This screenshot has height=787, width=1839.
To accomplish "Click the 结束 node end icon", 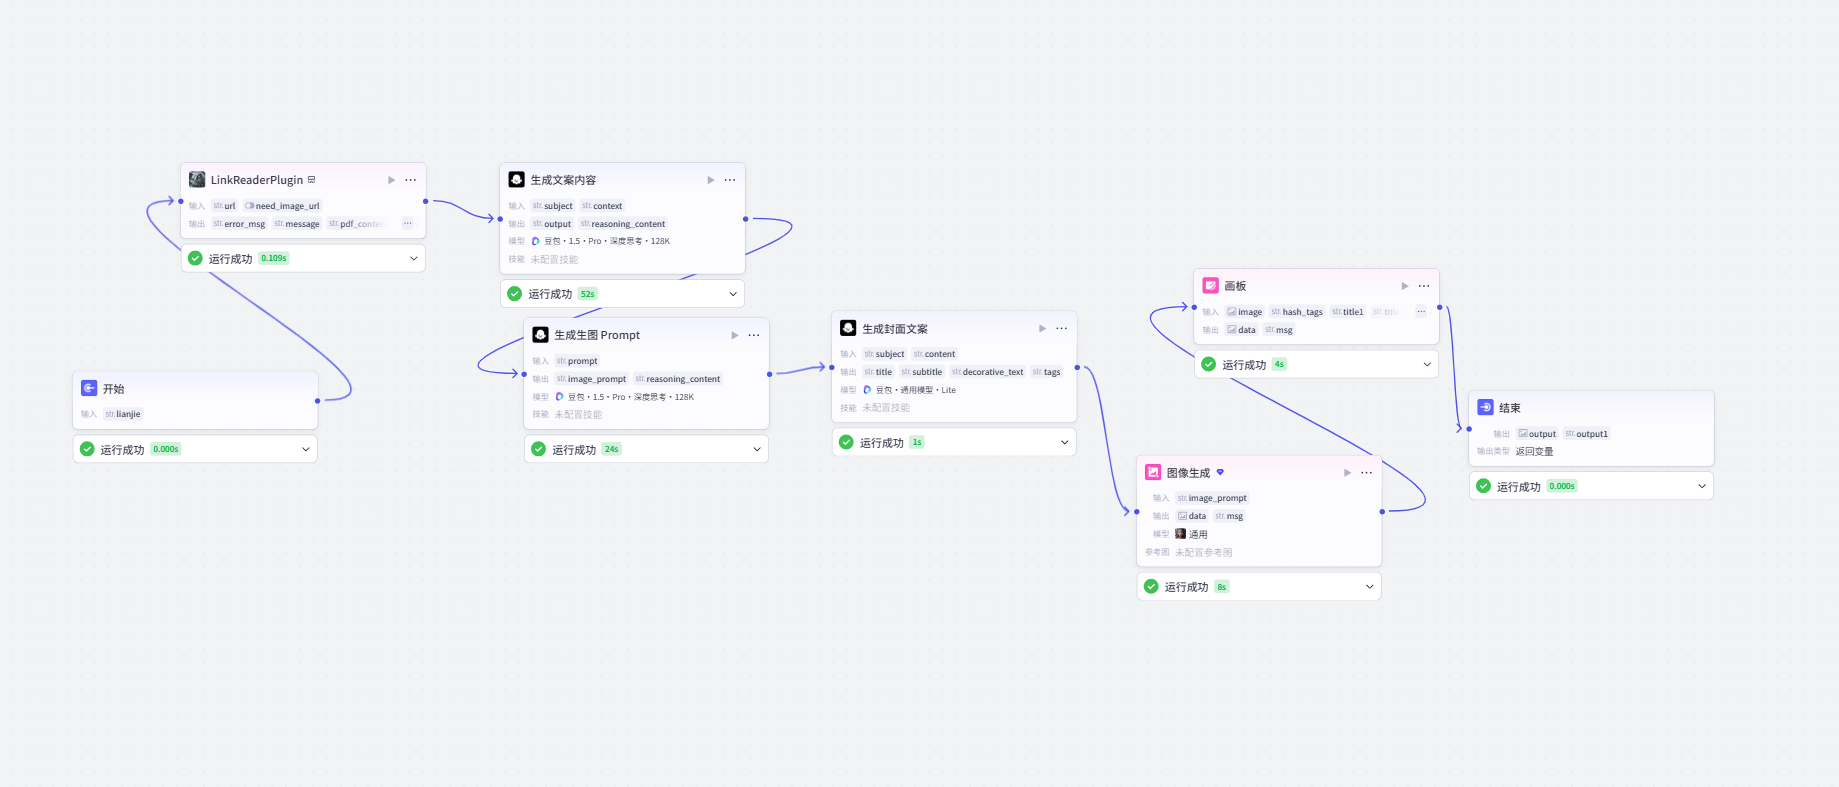I will (1485, 408).
